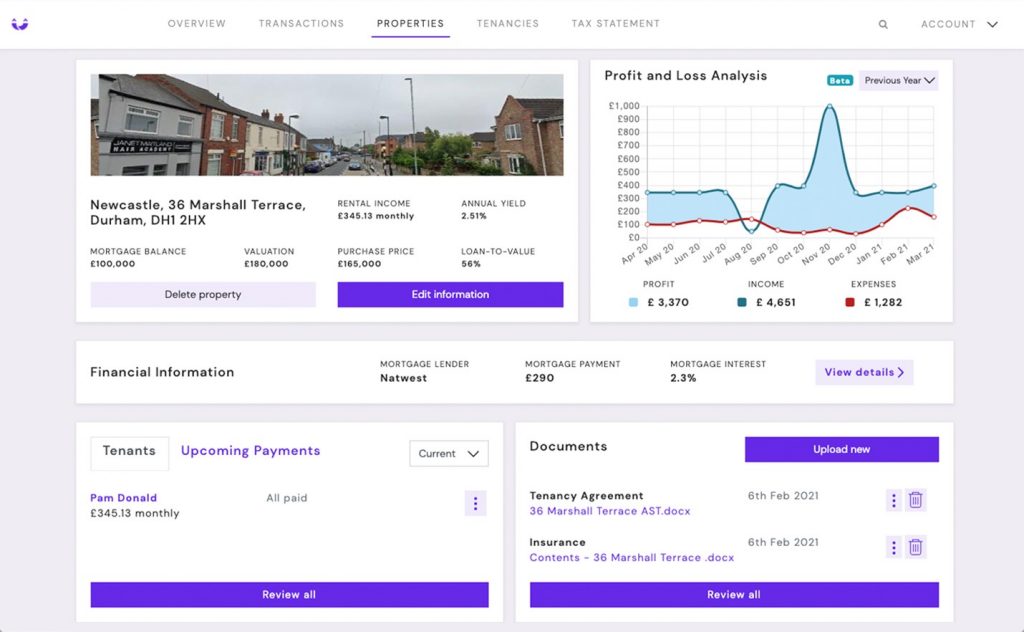This screenshot has width=1024, height=632.
Task: Open three-dot menu for Tenancy Agreement document
Action: (894, 500)
